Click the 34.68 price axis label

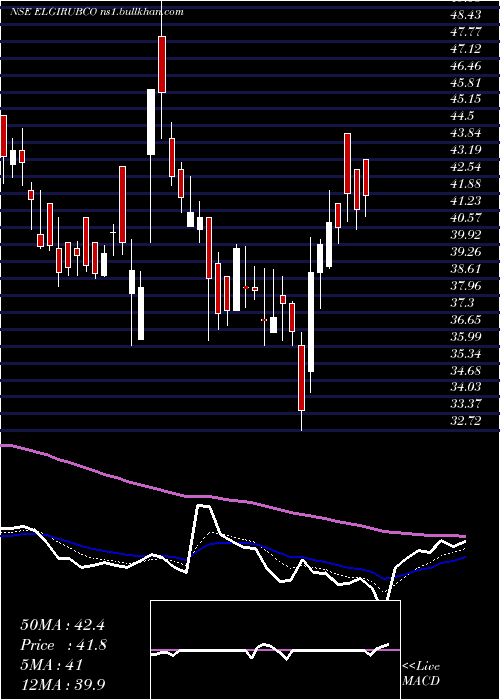467,370
